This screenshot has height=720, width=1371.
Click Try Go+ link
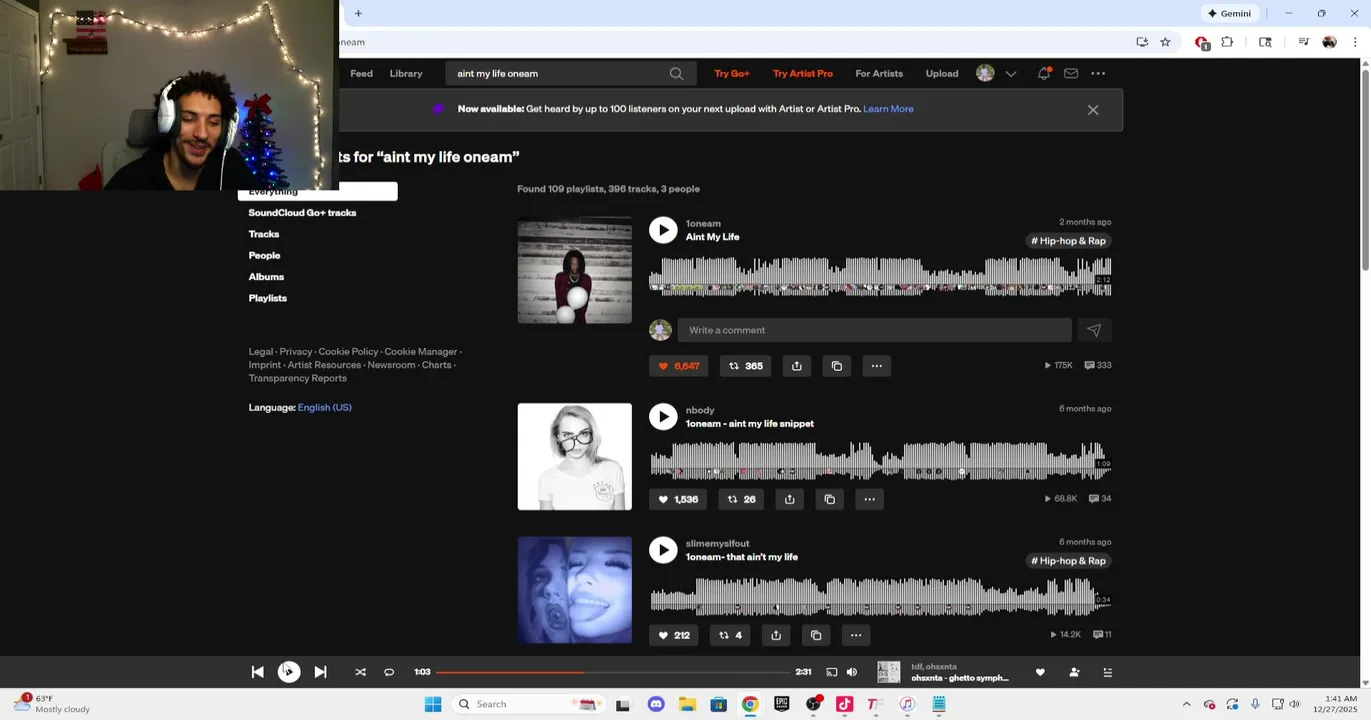coord(732,73)
